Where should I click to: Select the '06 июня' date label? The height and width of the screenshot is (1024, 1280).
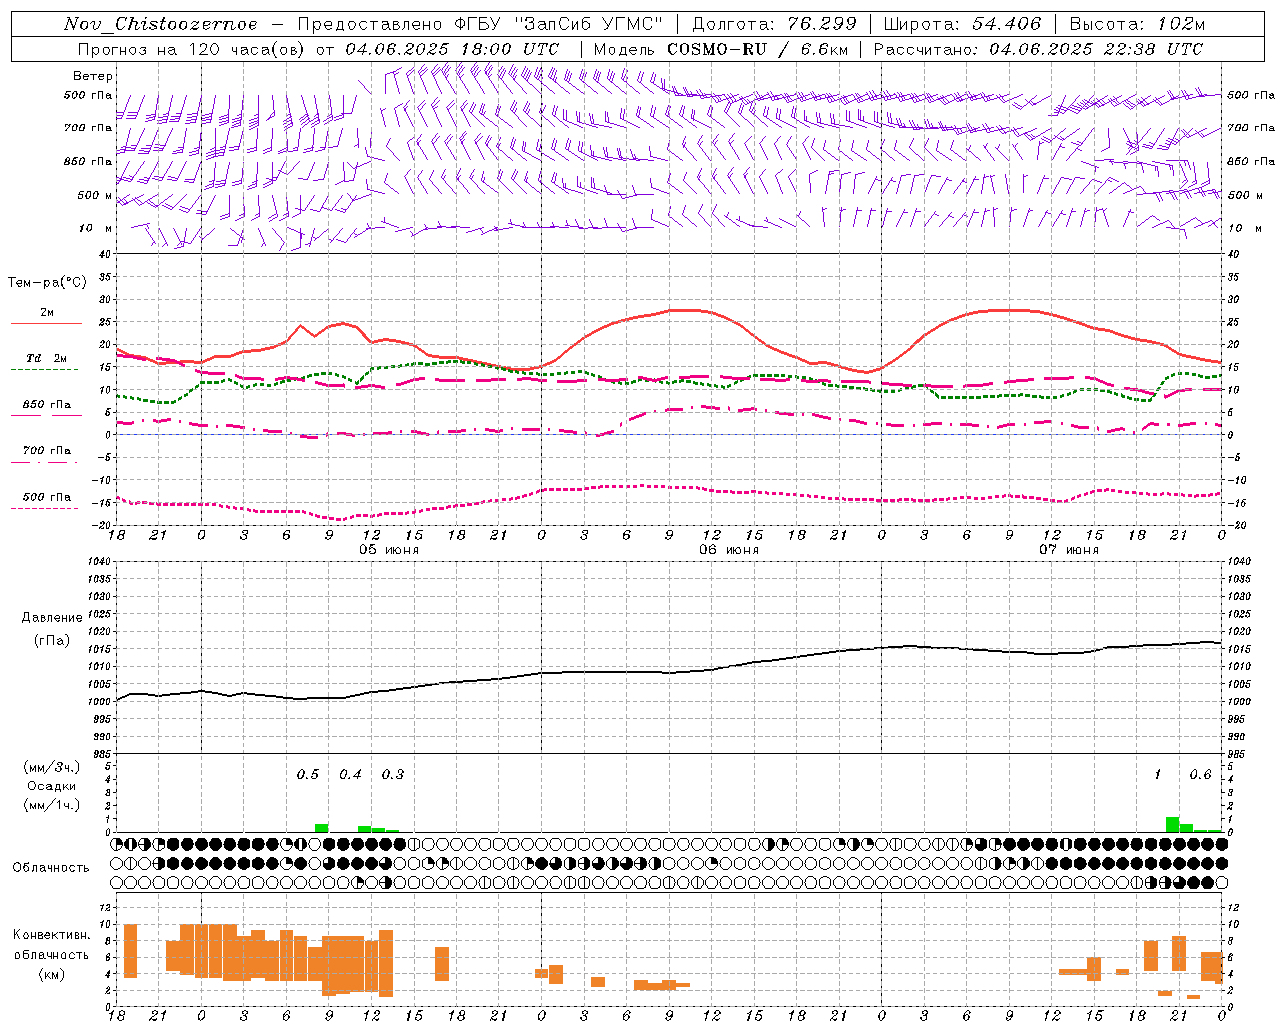point(729,550)
